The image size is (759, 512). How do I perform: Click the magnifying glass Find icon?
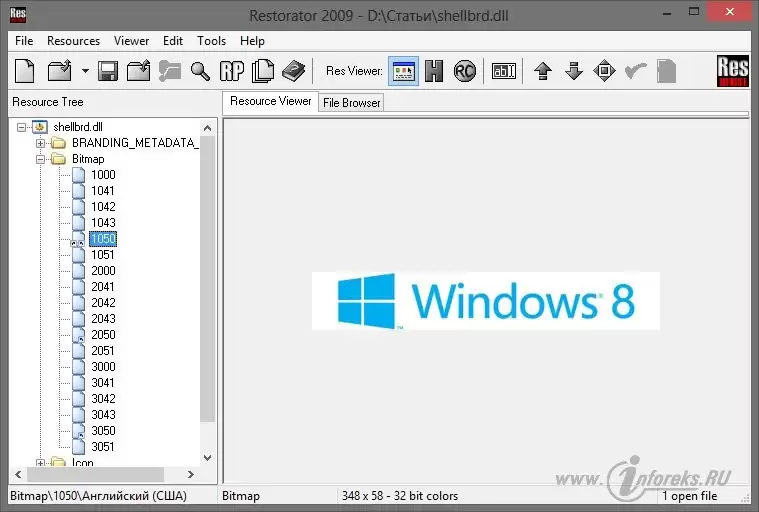(x=201, y=71)
